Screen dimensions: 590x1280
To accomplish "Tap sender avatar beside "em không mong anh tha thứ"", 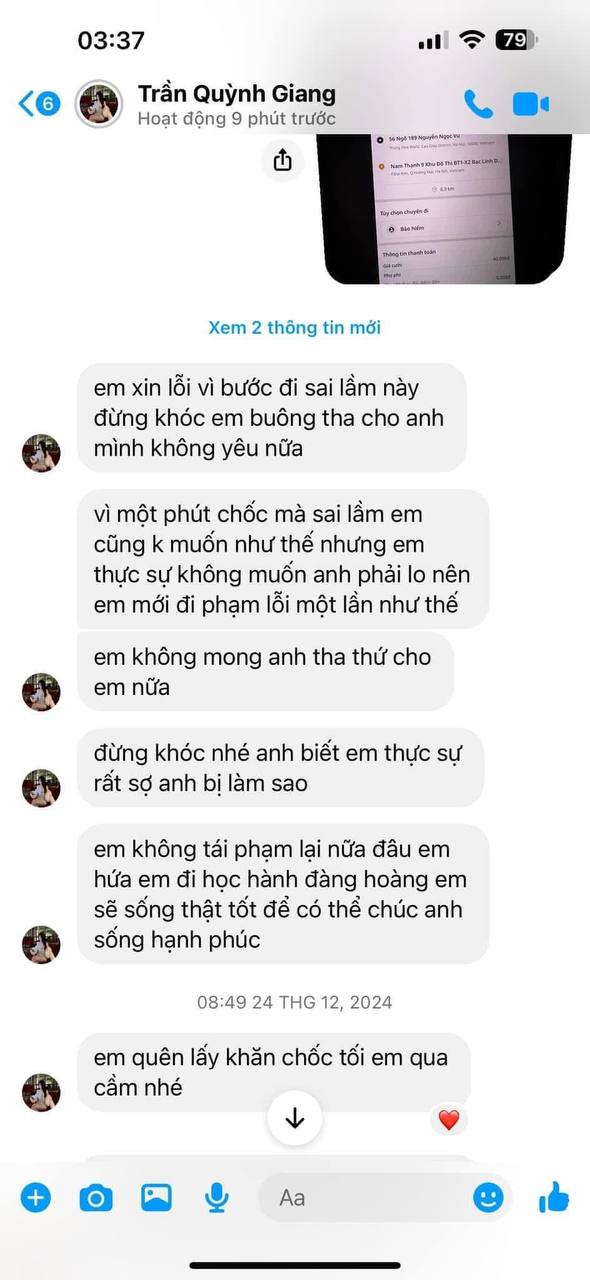I will coord(41,691).
